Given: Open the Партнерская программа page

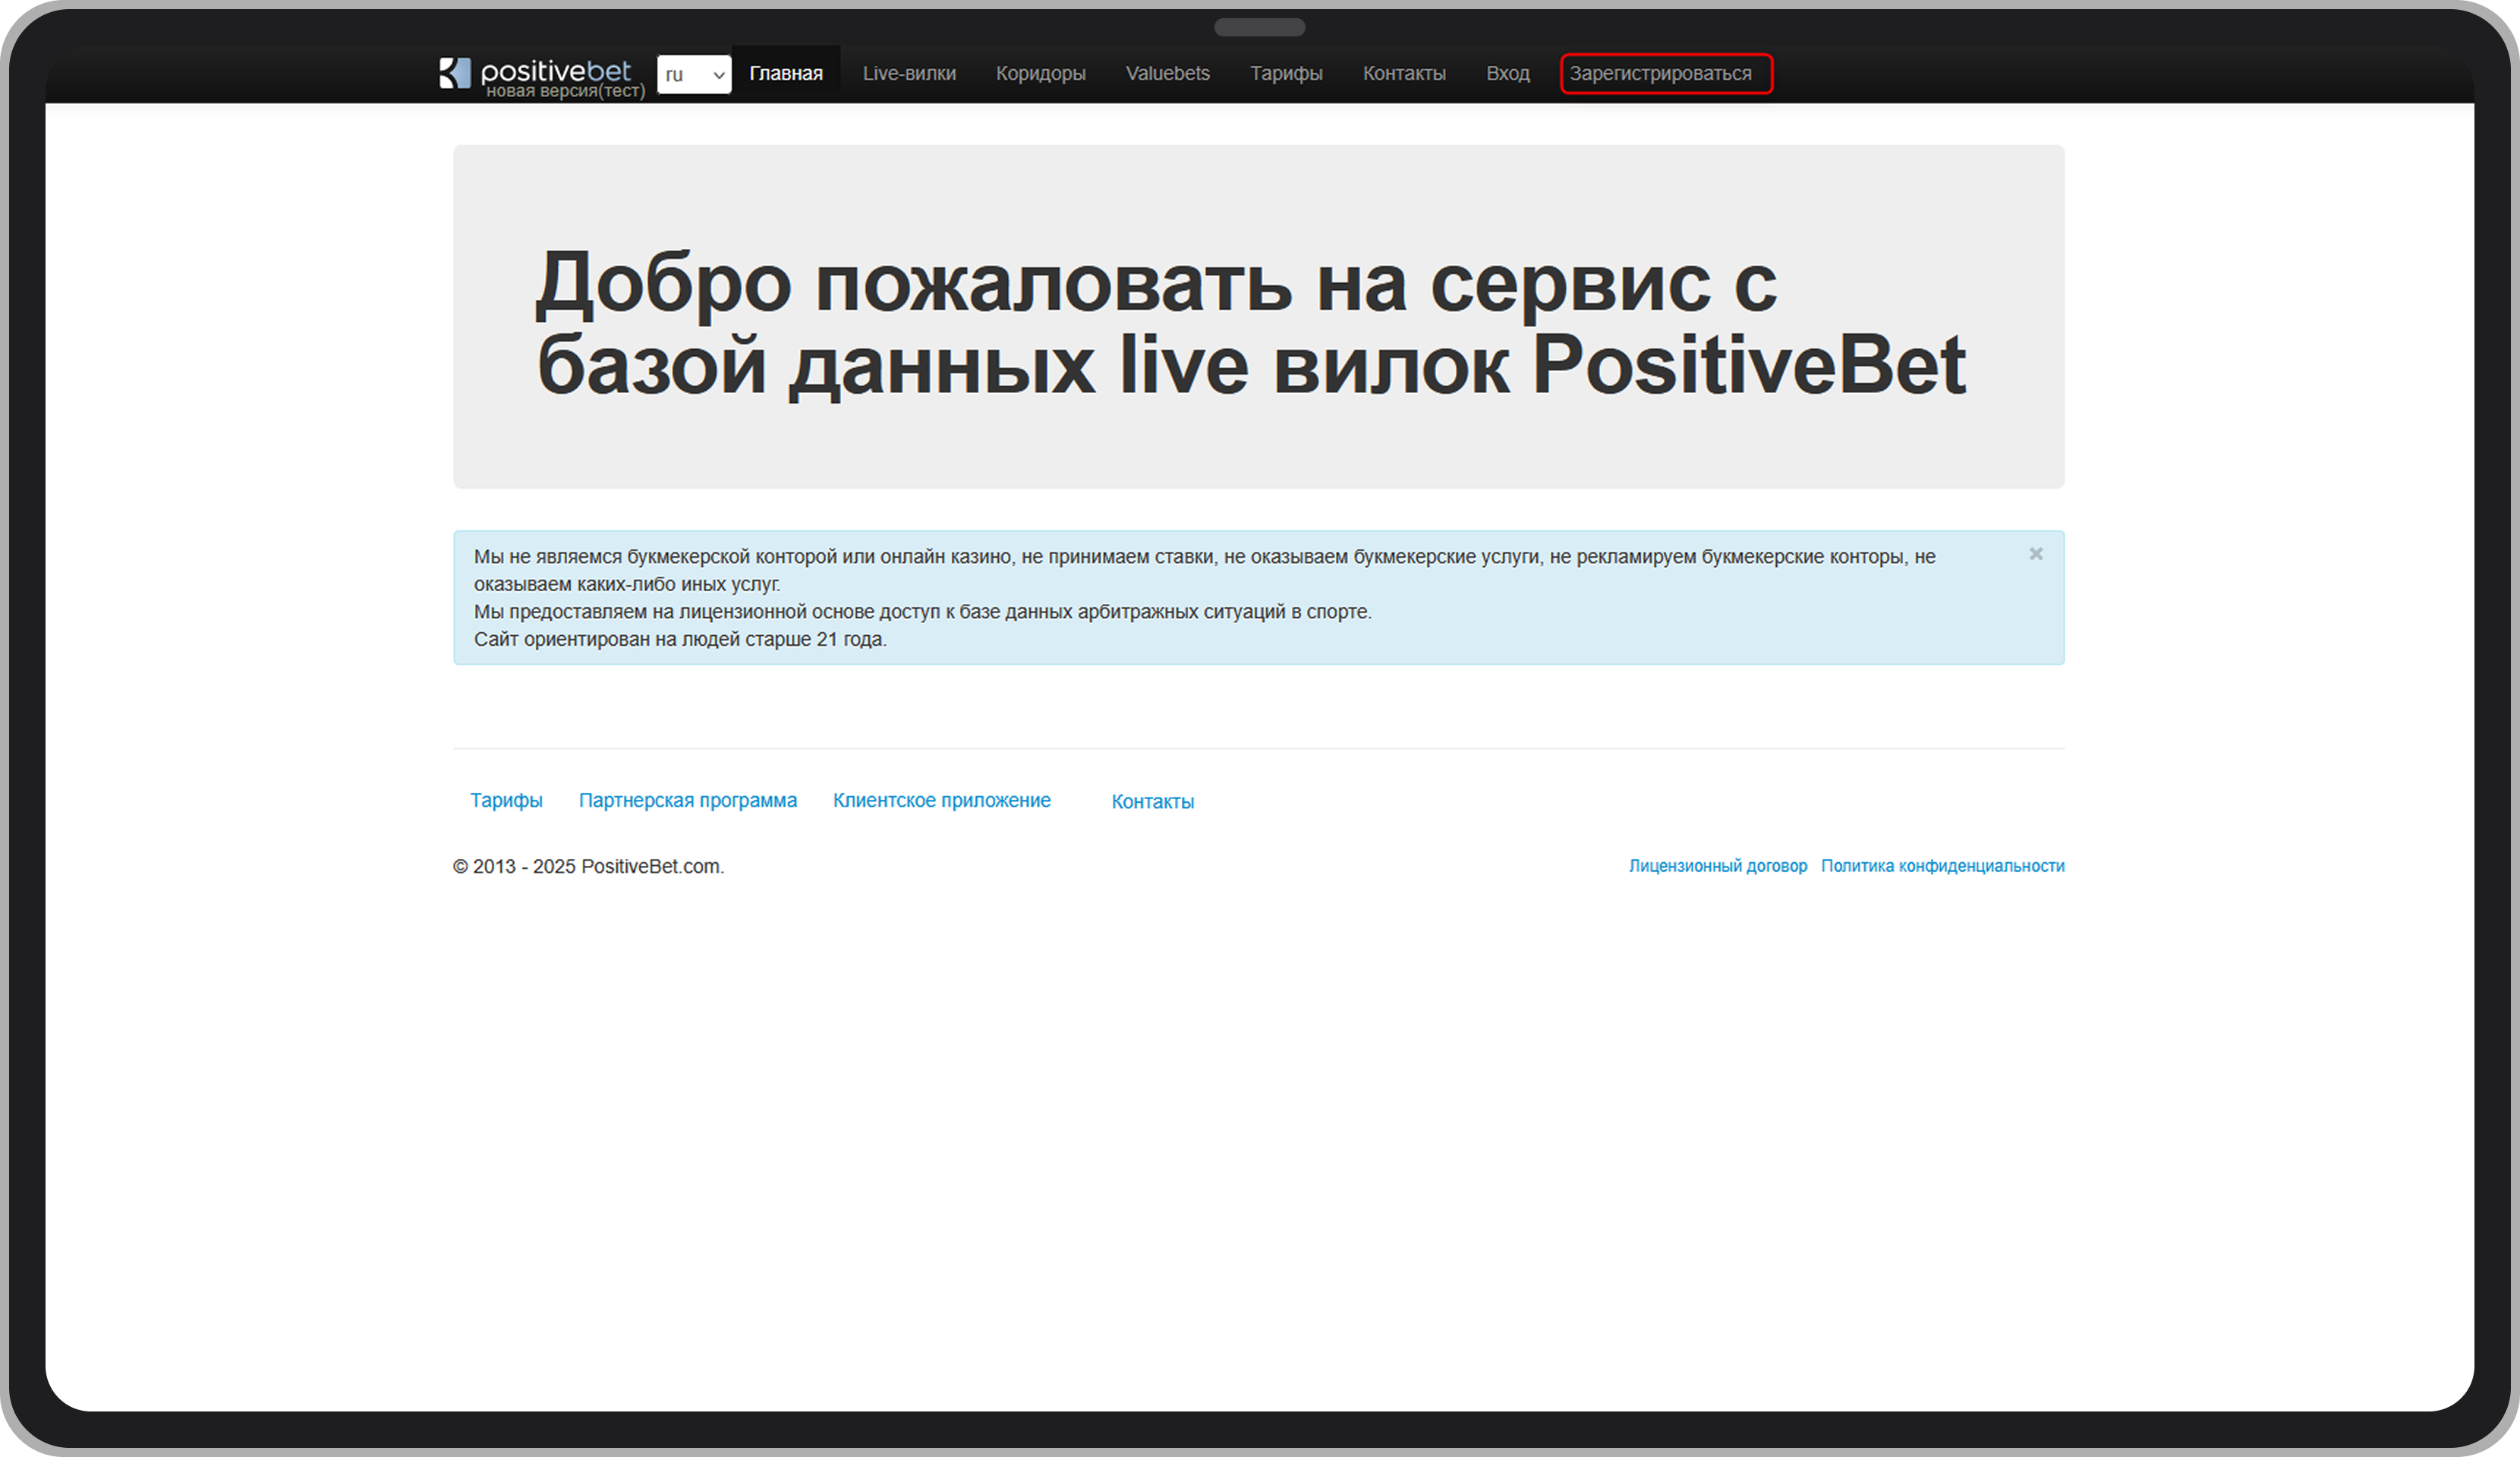Looking at the screenshot, I should click(x=688, y=800).
